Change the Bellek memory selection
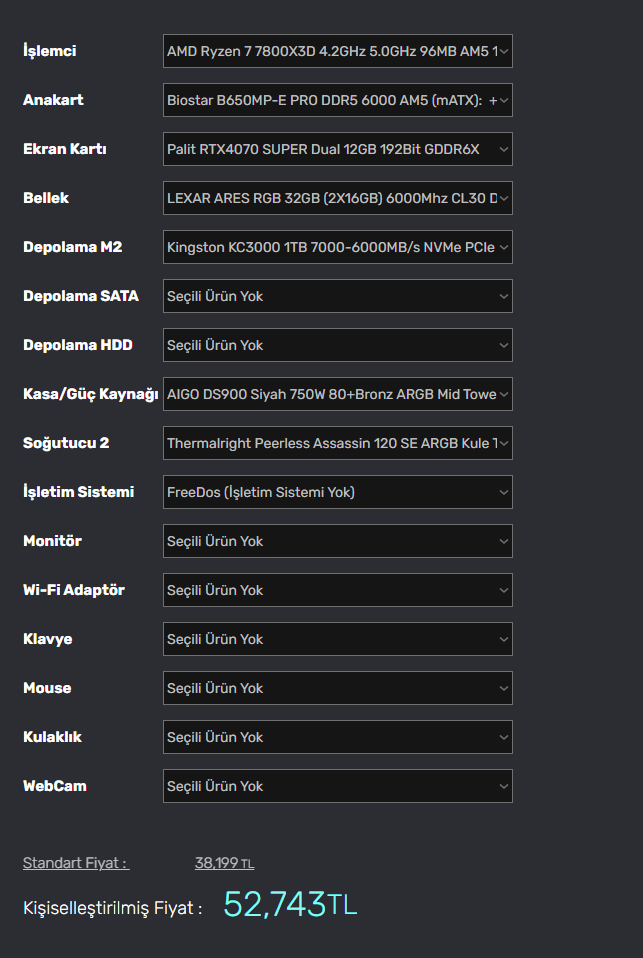Image resolution: width=643 pixels, height=958 pixels. click(337, 198)
